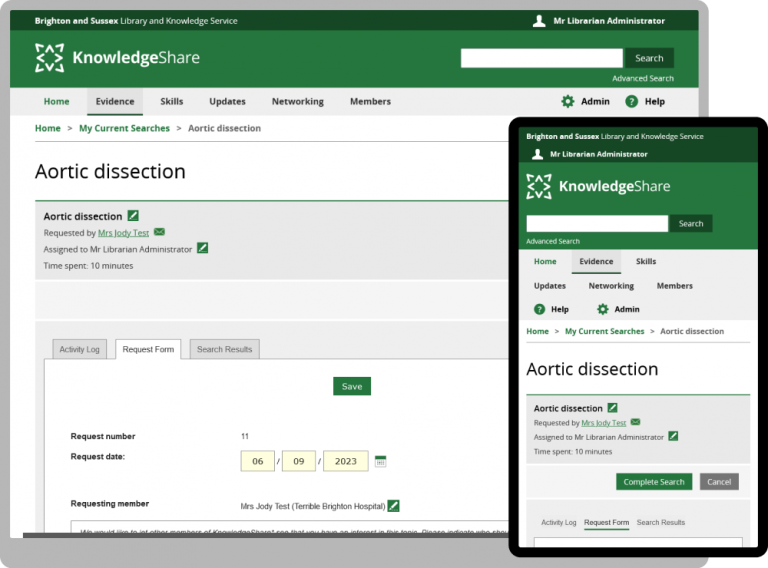Switch to the Activity Log tab on desktop
Viewport: 768px width, 568px height.
coord(79,349)
